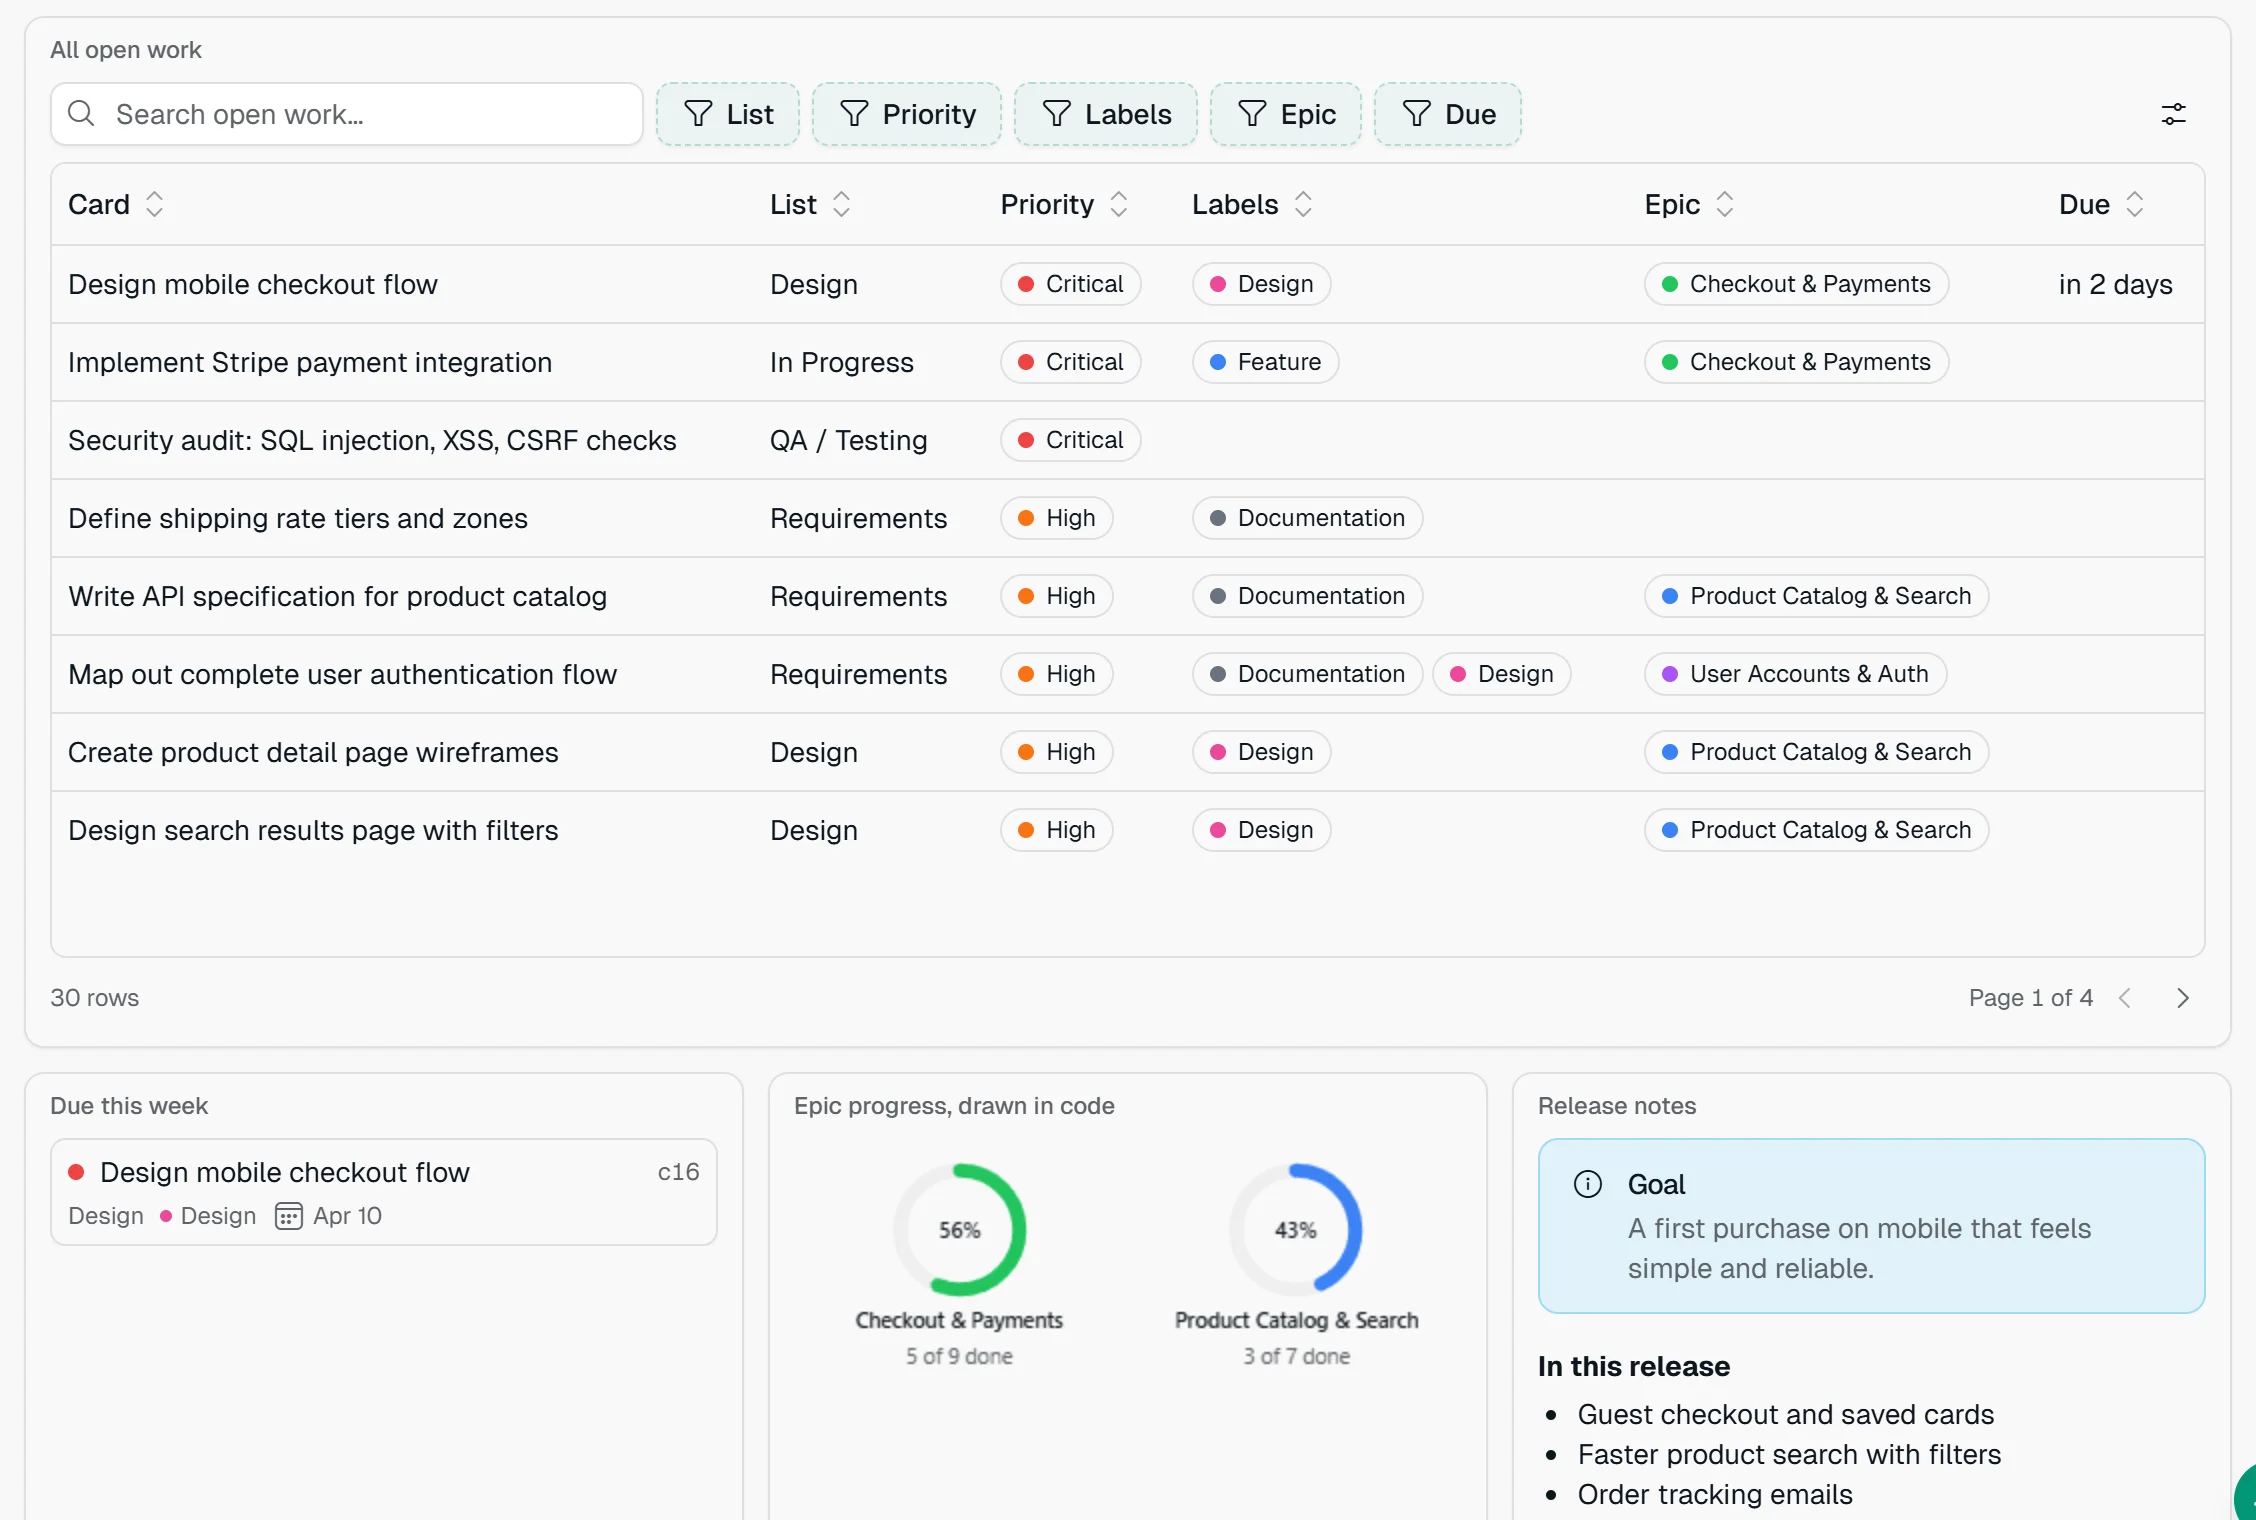The width and height of the screenshot is (2256, 1520).
Task: Click the 'in 2 days' due cell
Action: pos(2115,284)
